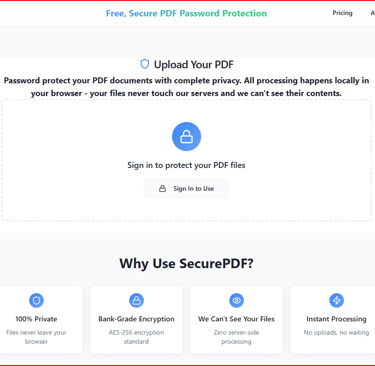Click the 100% Private shield icon
Viewport: 375px width, 366px height.
click(36, 300)
